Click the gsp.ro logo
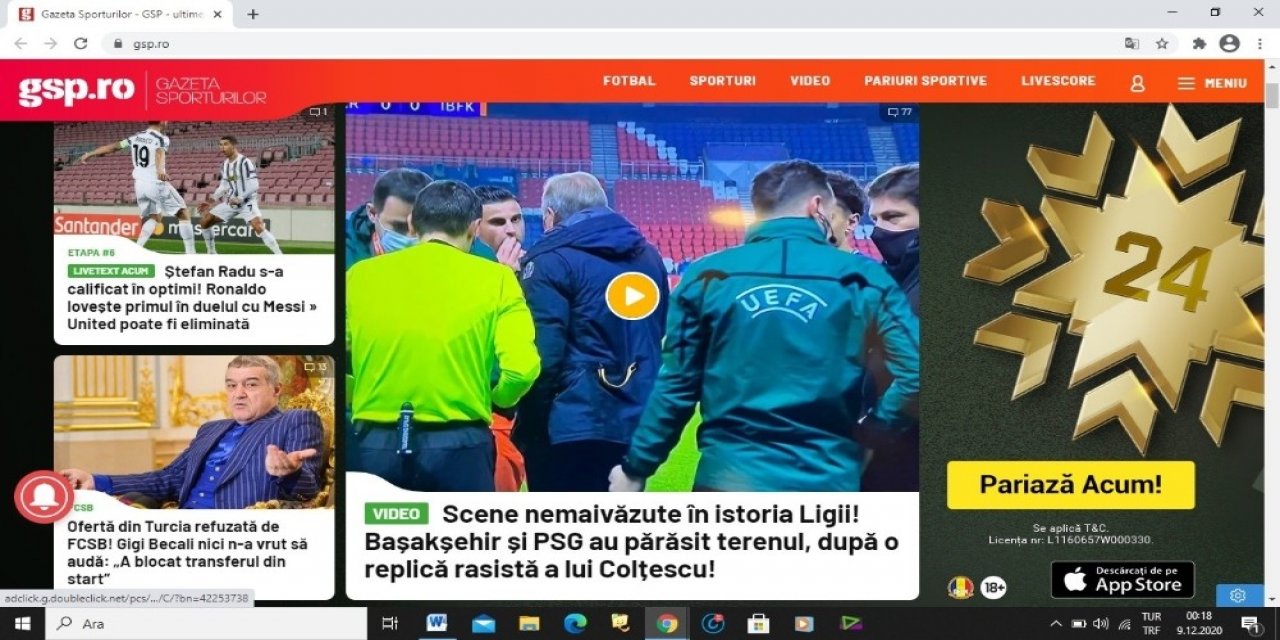The width and height of the screenshot is (1280, 640). pyautogui.click(x=77, y=90)
